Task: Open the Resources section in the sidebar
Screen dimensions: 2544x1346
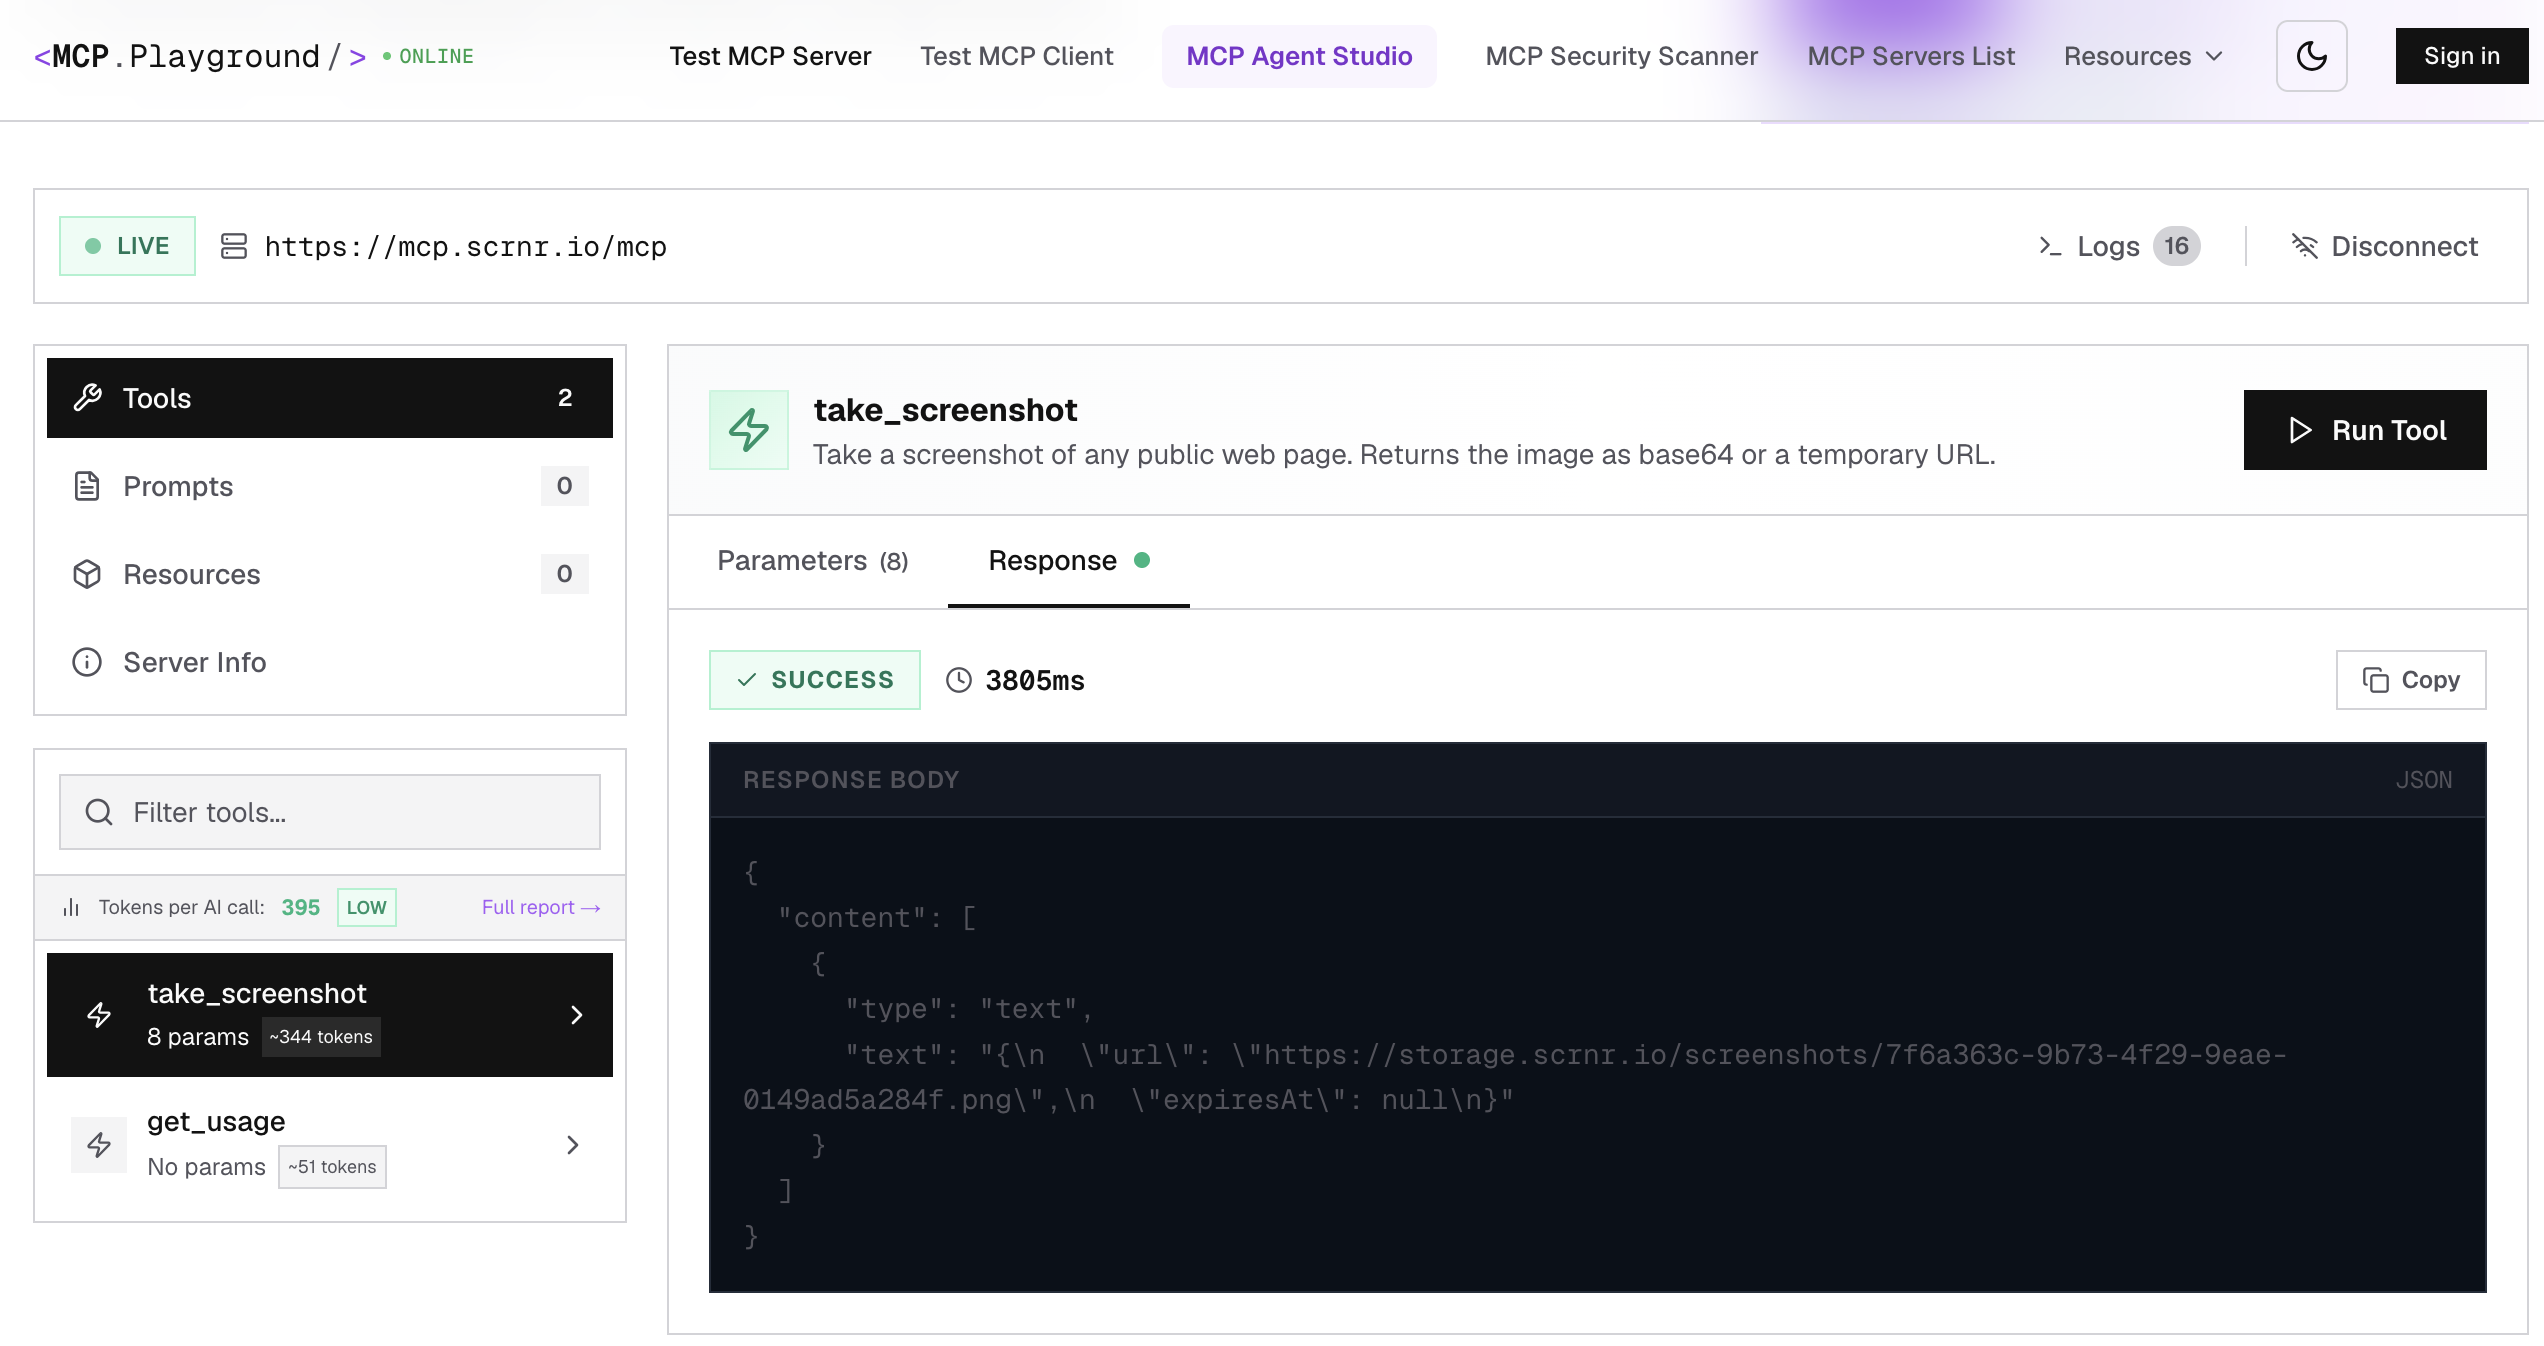Action: click(330, 574)
